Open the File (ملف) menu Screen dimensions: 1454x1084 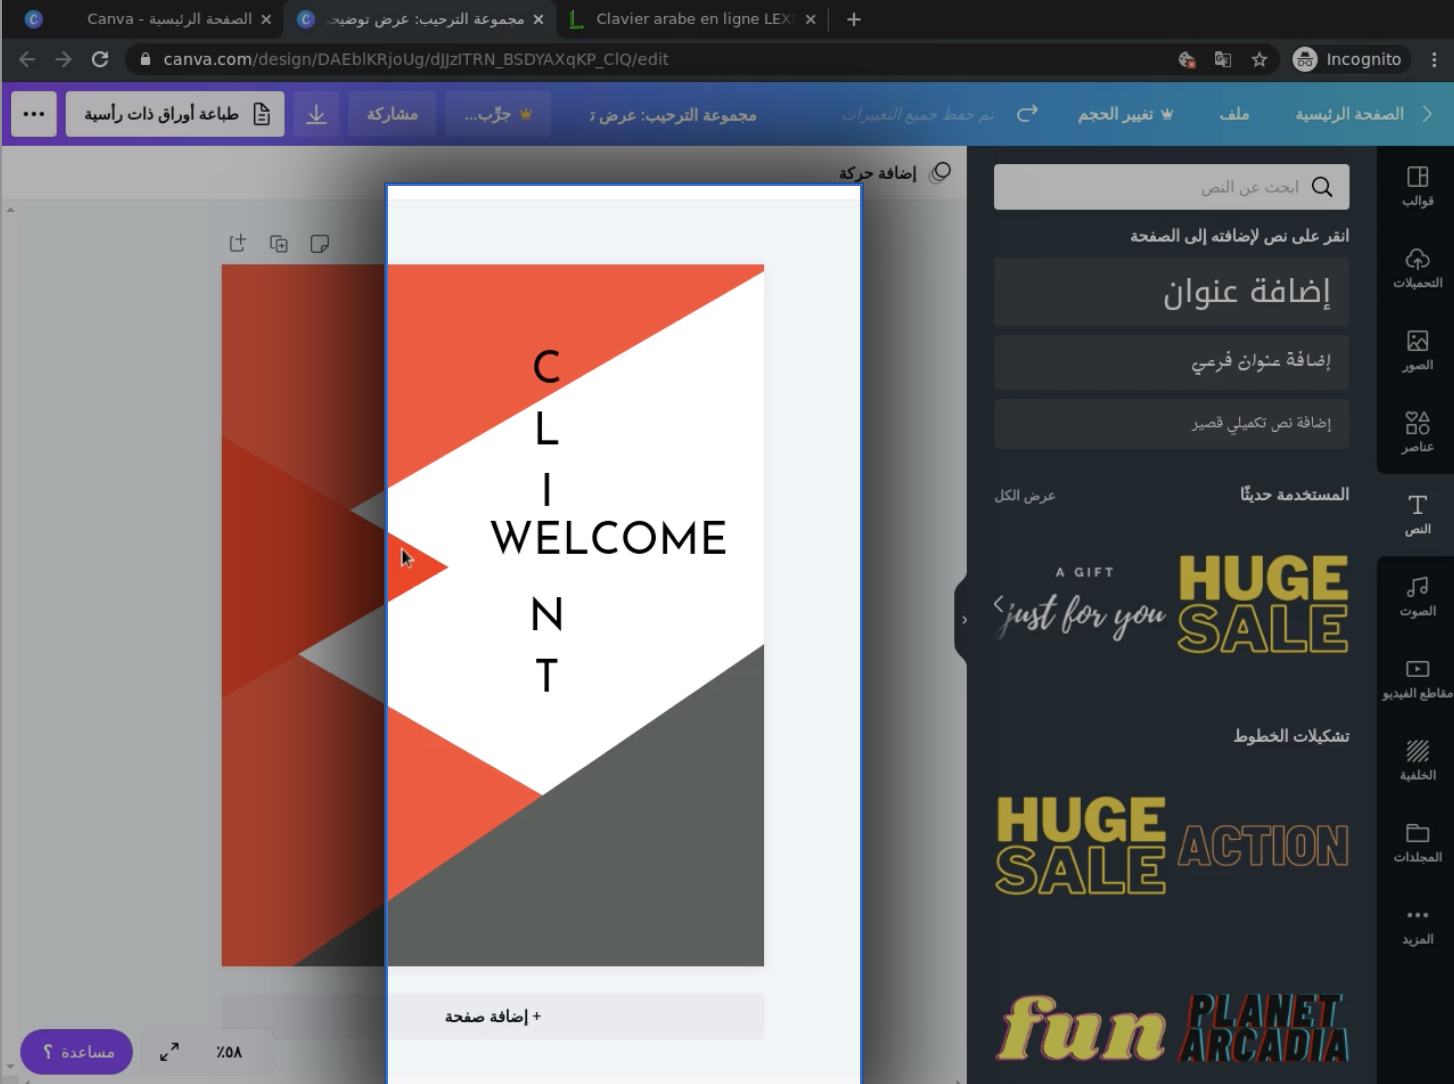1234,114
